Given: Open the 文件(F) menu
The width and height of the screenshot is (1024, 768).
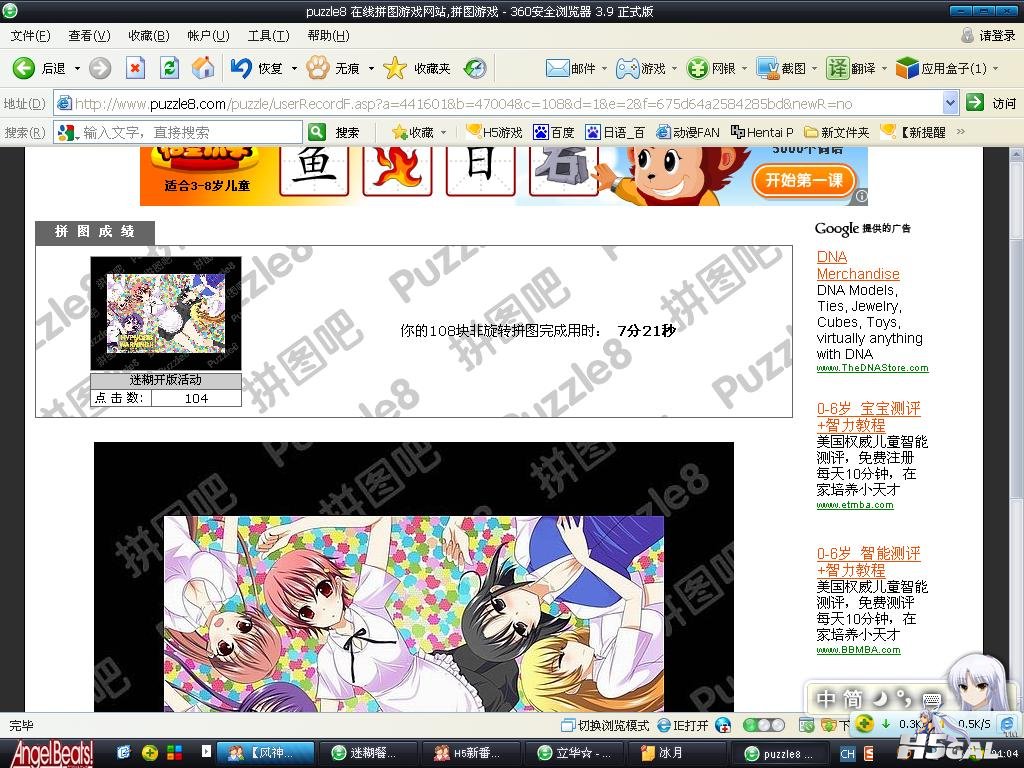Looking at the screenshot, I should (31, 35).
